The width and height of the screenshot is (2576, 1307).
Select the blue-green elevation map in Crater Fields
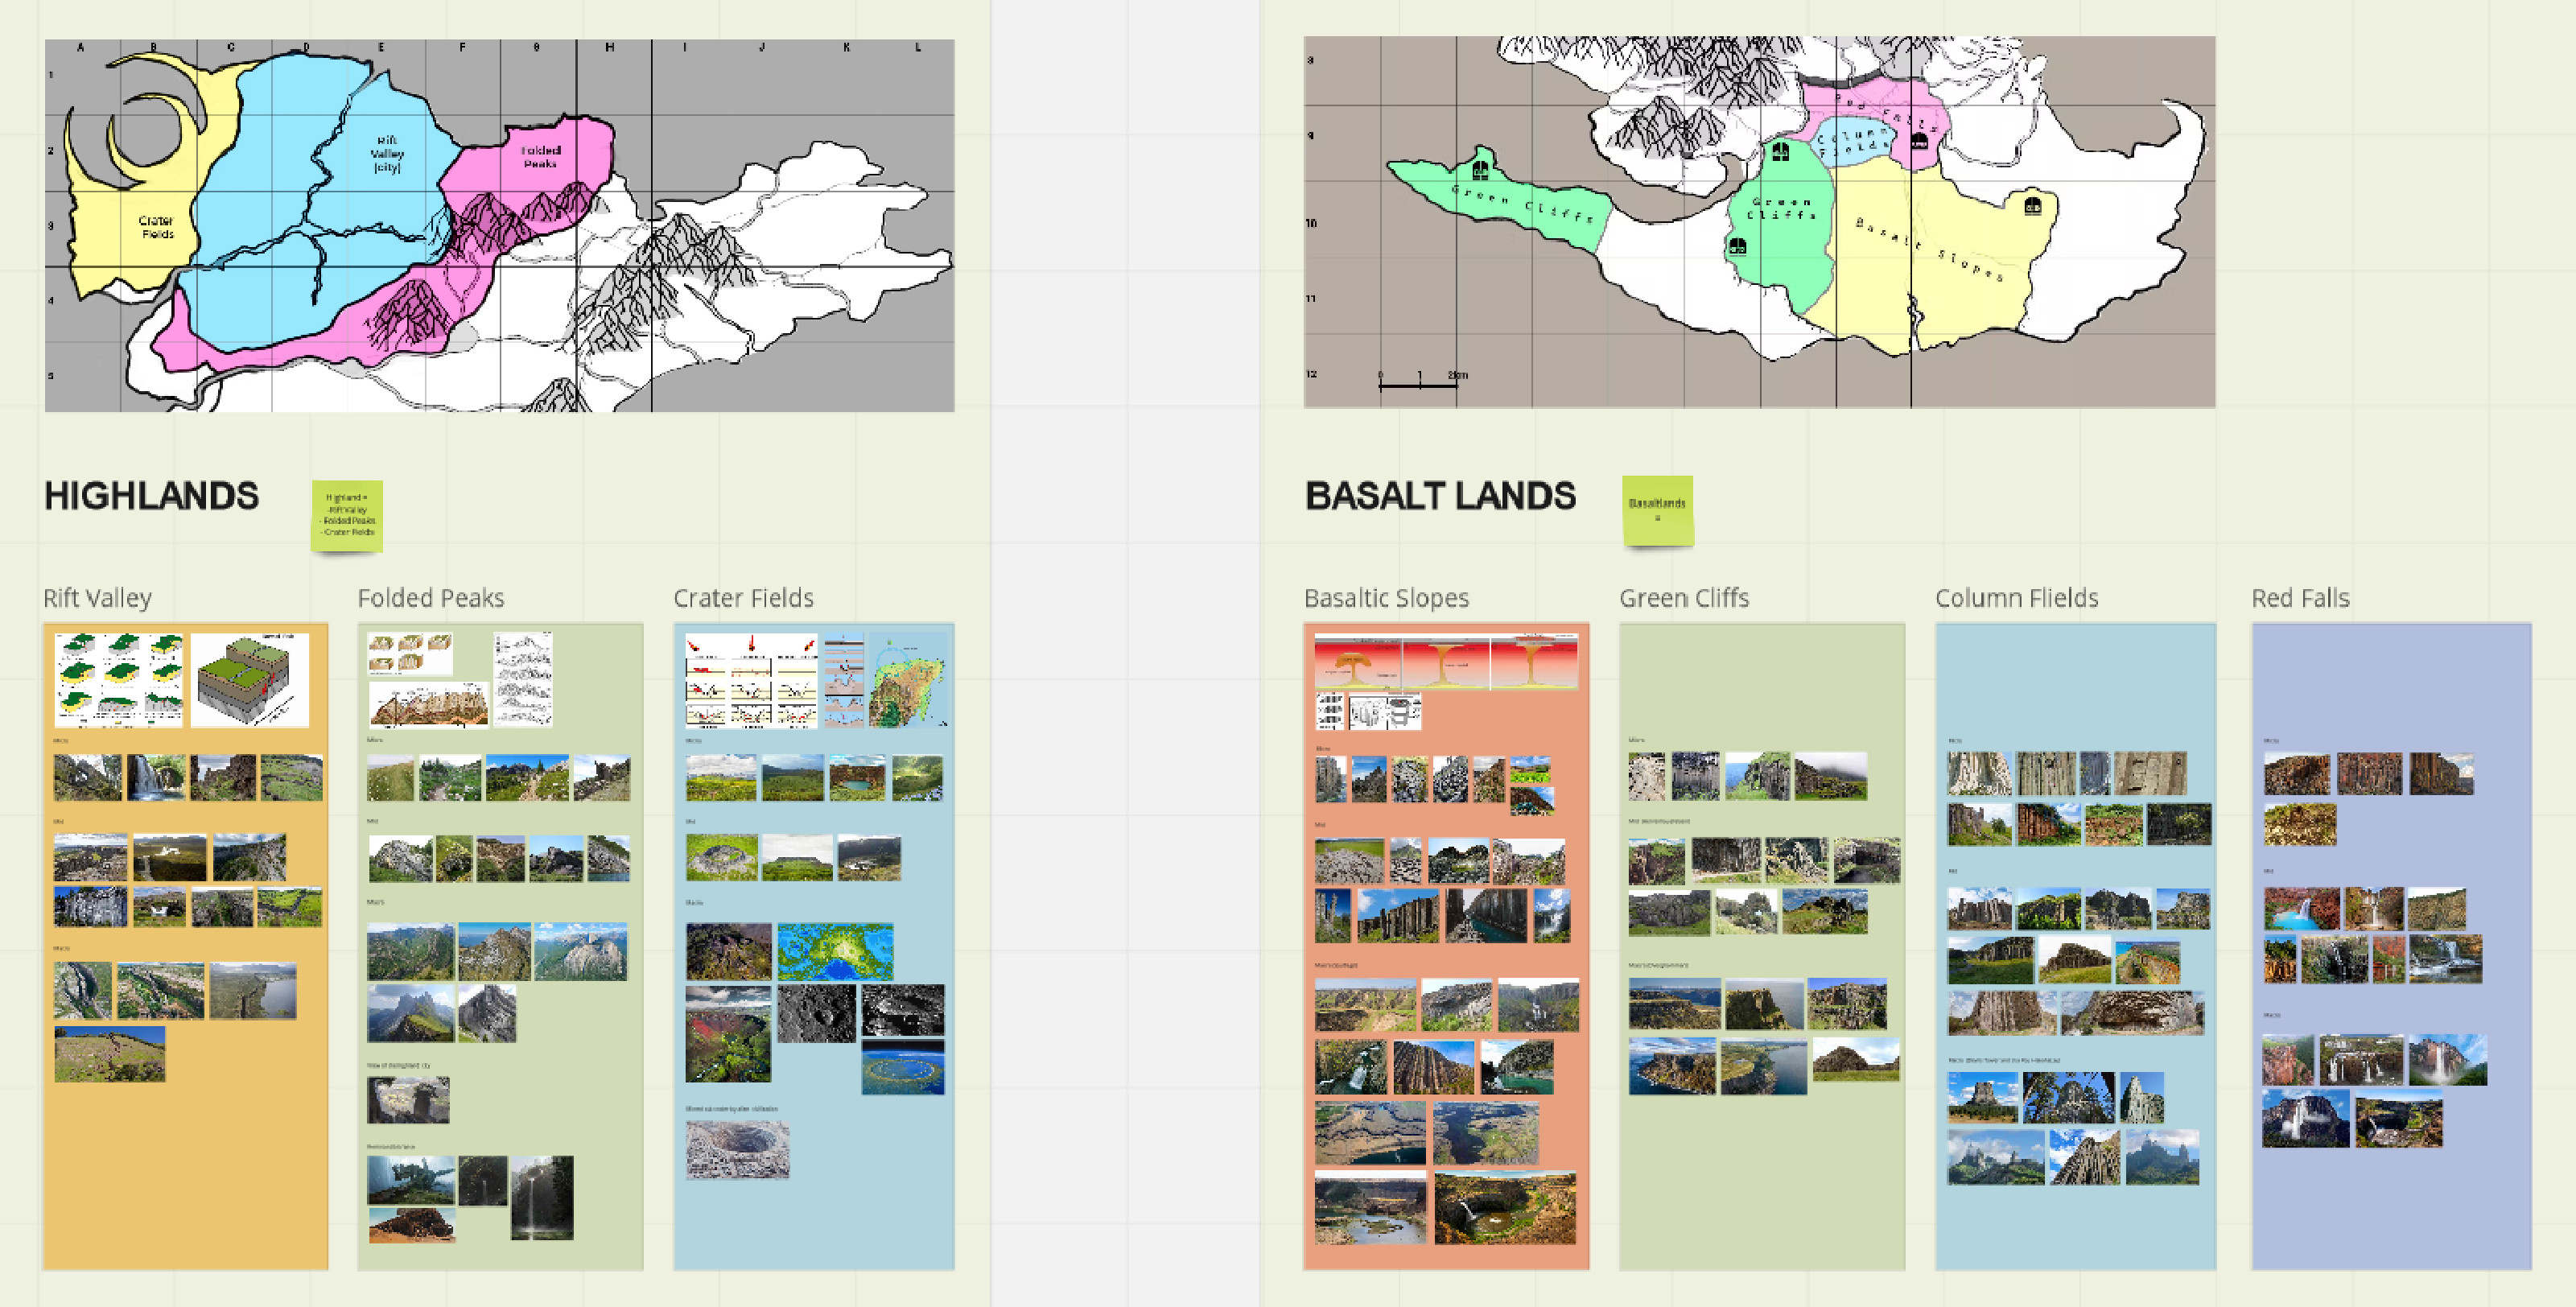[x=835, y=950]
